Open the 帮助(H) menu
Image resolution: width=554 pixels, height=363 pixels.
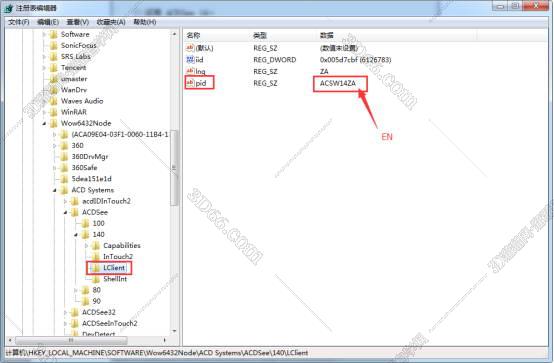tap(145, 22)
